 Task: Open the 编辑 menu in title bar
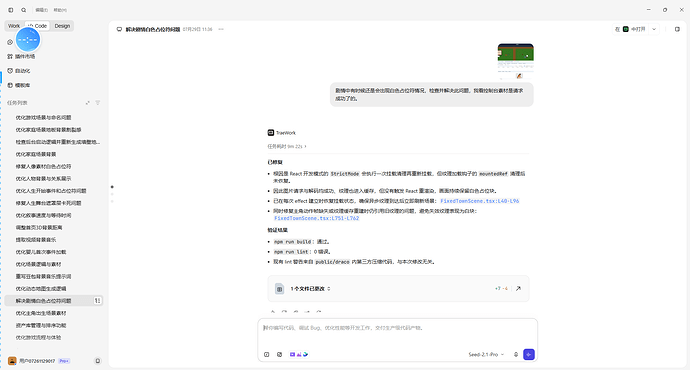coord(41,10)
